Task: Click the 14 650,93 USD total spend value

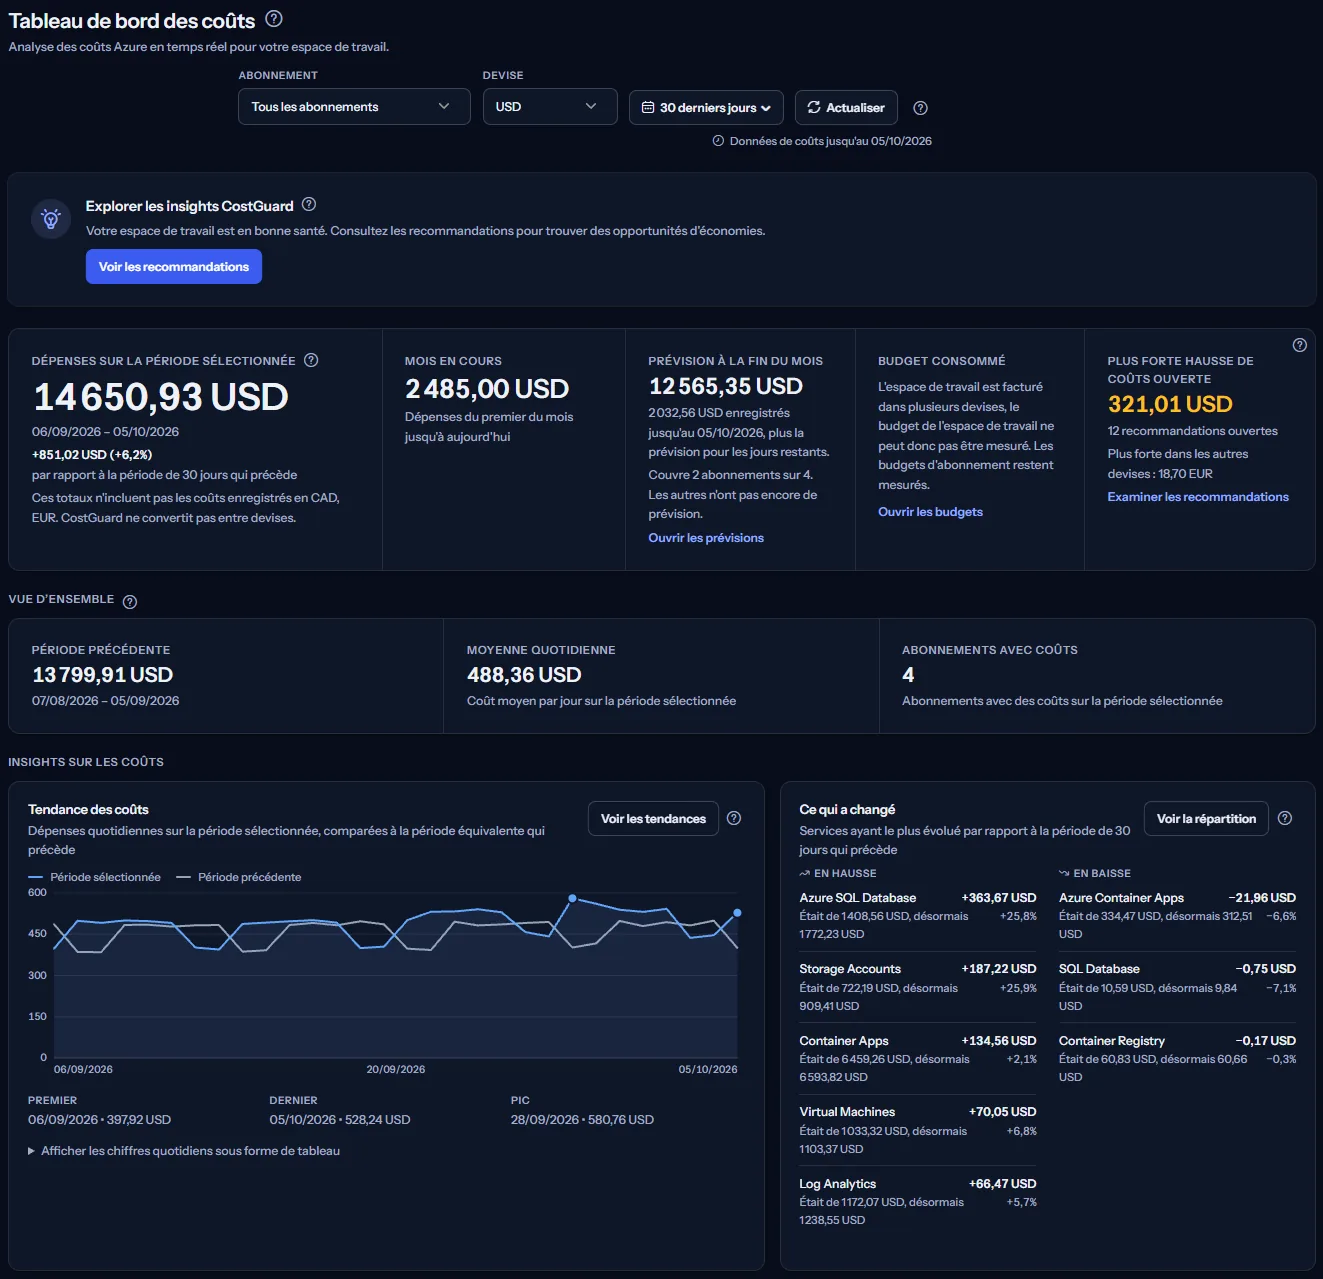Action: click(161, 398)
